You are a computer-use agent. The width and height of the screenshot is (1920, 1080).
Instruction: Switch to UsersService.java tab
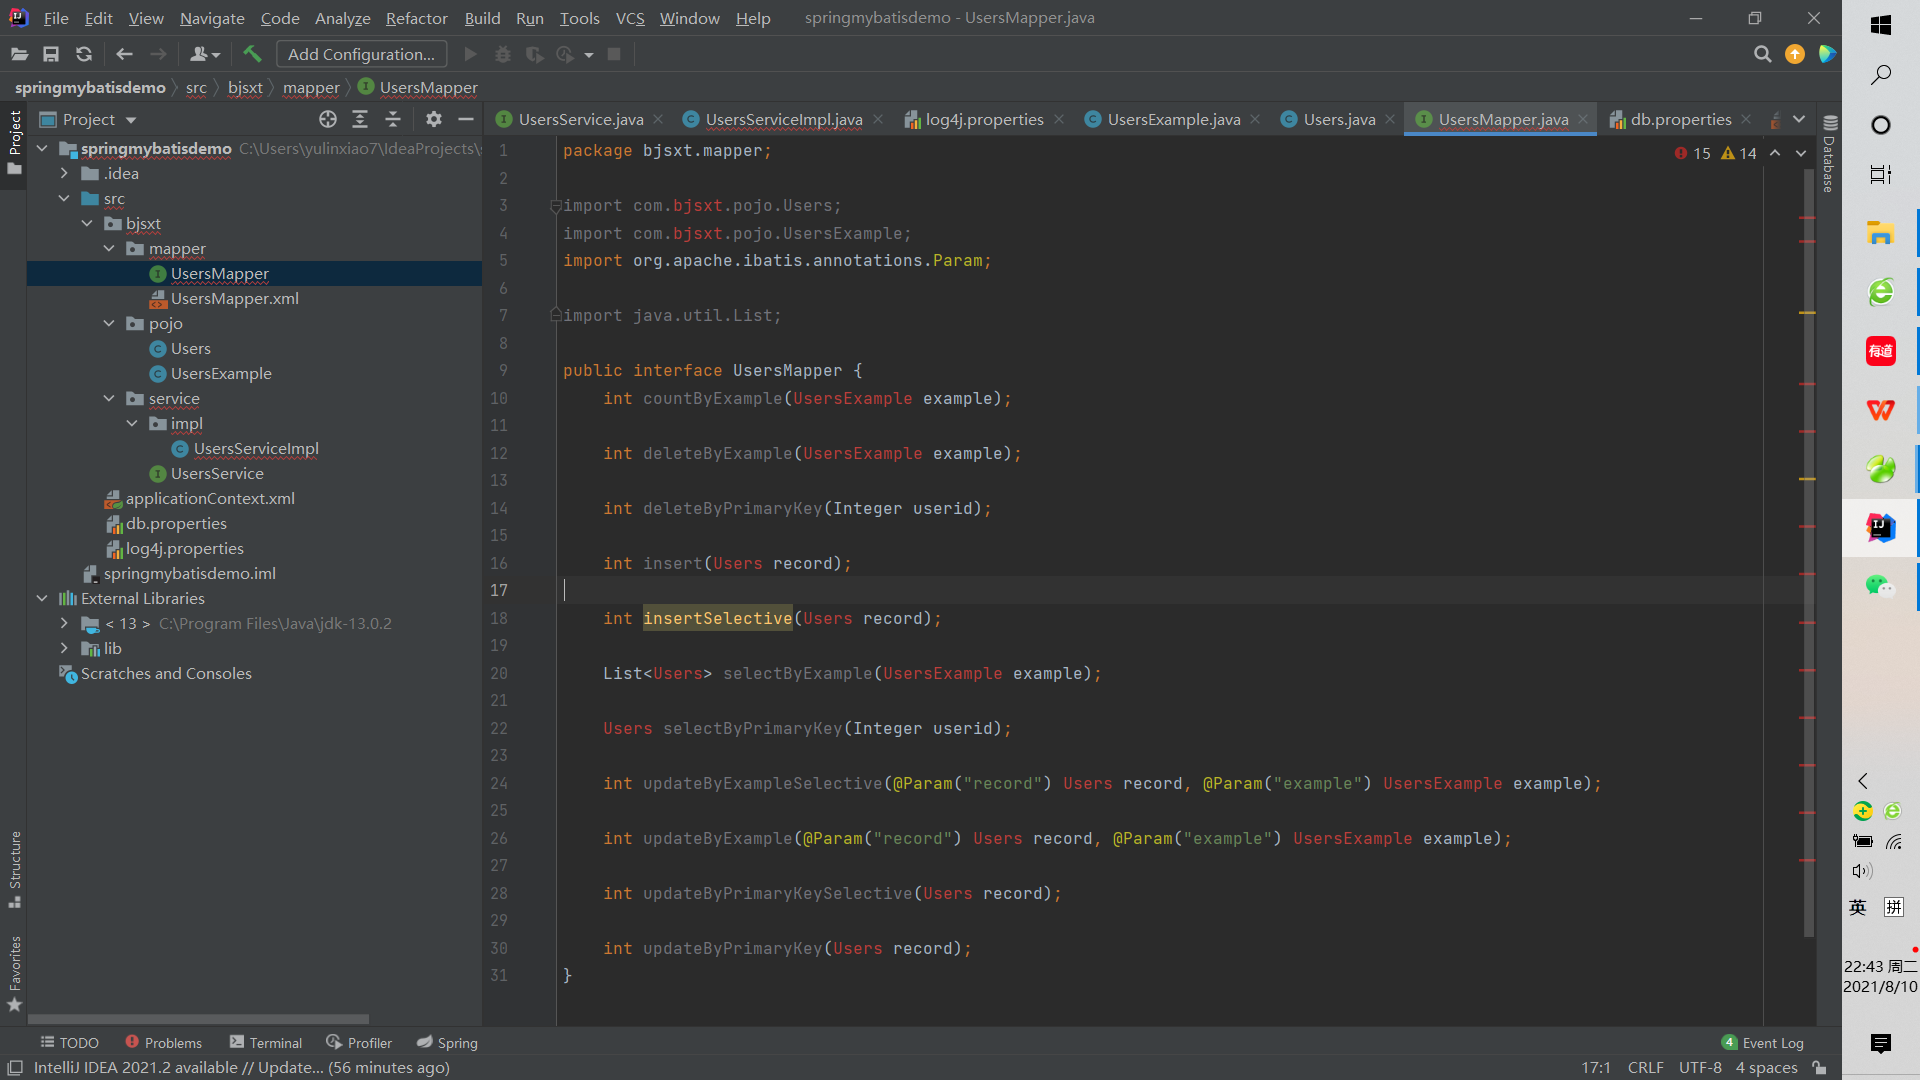580,119
